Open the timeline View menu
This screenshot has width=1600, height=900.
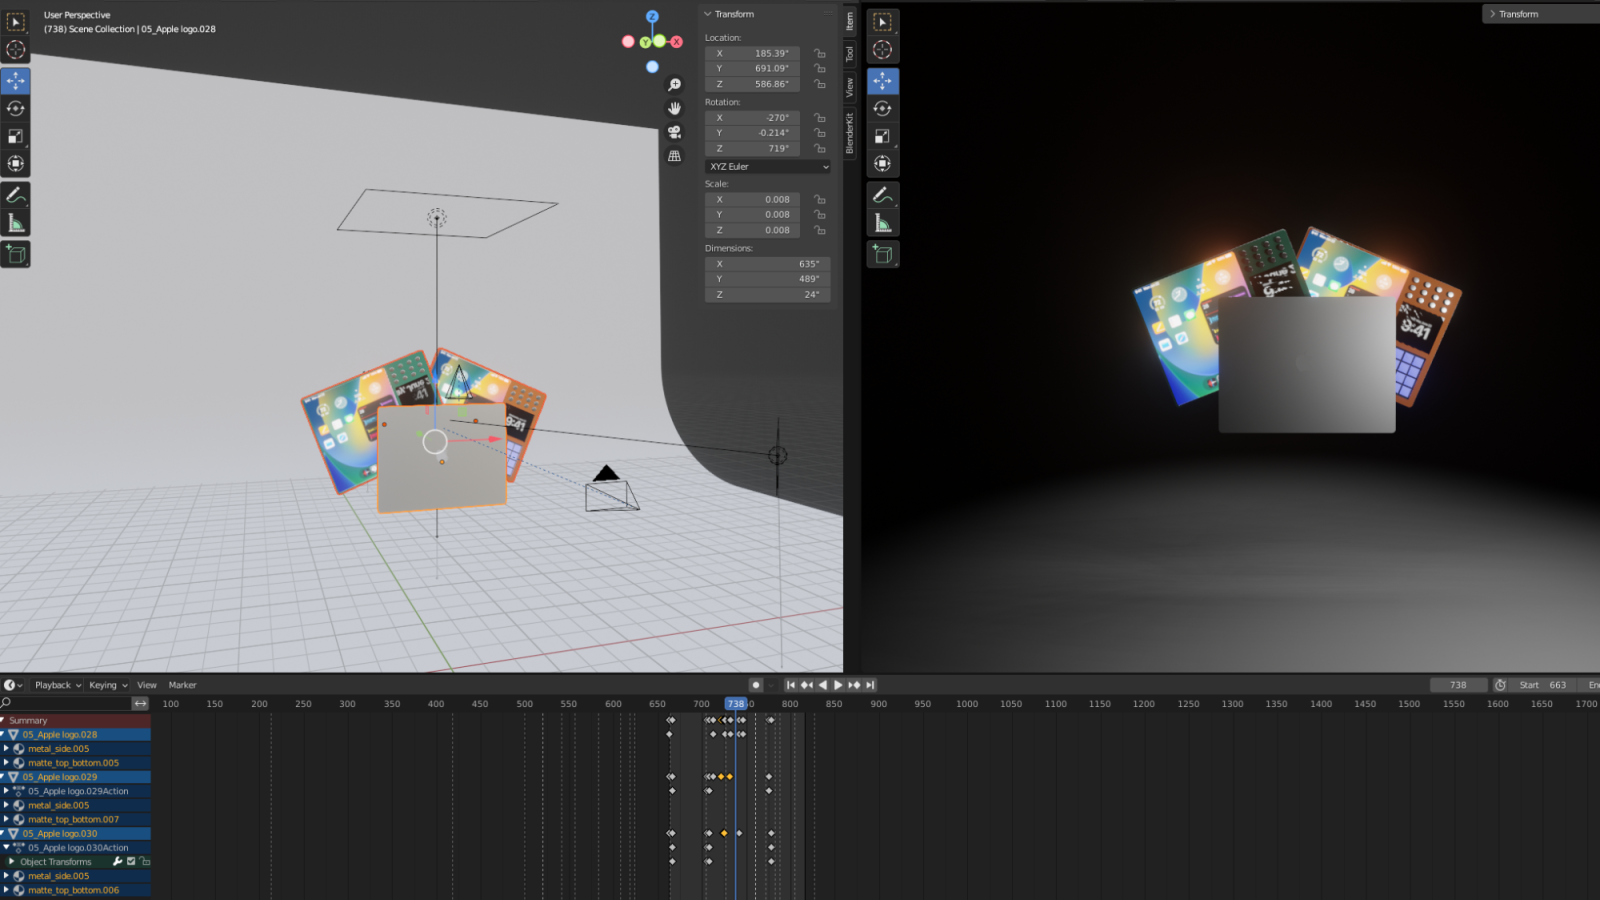[x=147, y=685]
